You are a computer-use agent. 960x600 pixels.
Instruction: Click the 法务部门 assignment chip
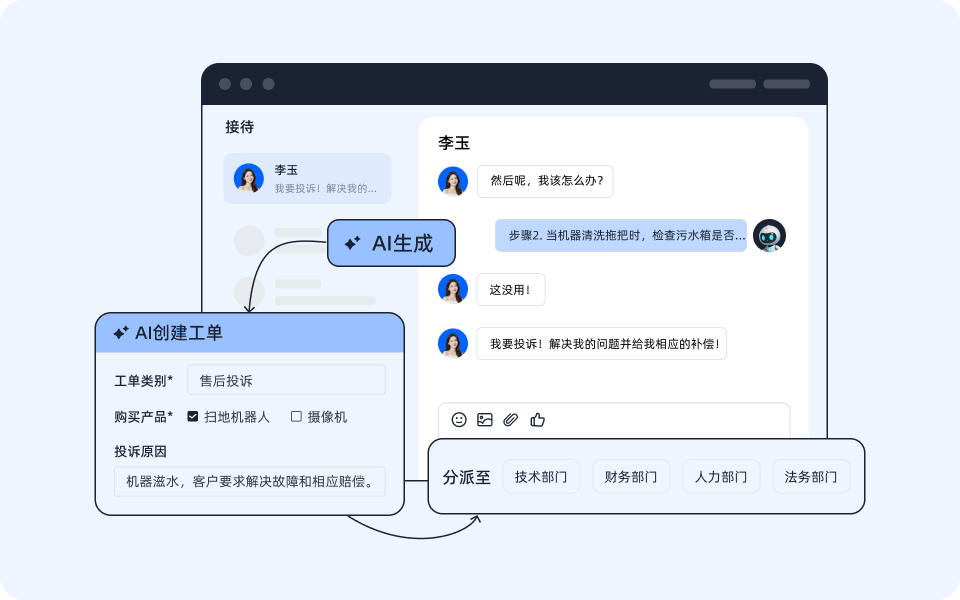click(x=811, y=476)
